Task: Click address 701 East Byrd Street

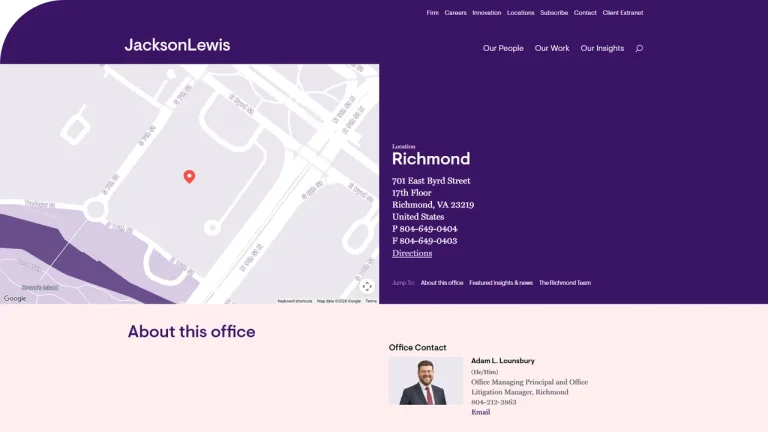Action: pyautogui.click(x=431, y=181)
